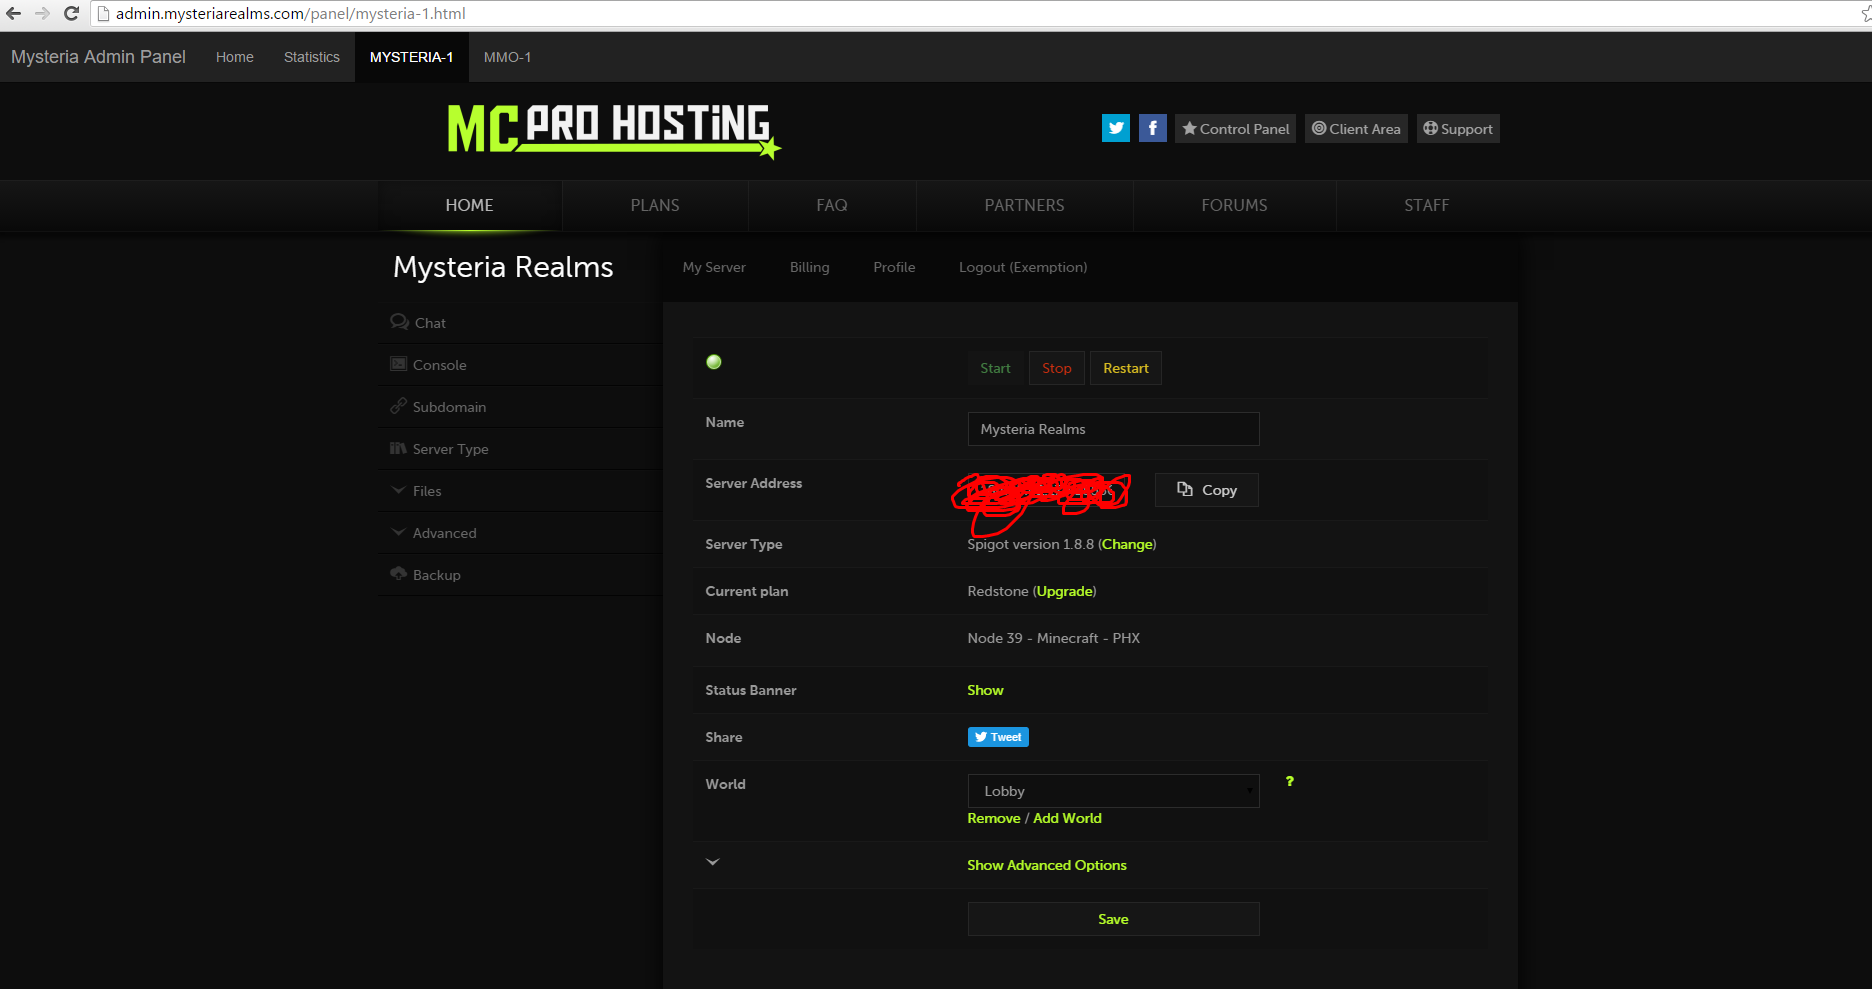Open the World selection dropdown
This screenshot has height=989, width=1872.
(x=1113, y=790)
